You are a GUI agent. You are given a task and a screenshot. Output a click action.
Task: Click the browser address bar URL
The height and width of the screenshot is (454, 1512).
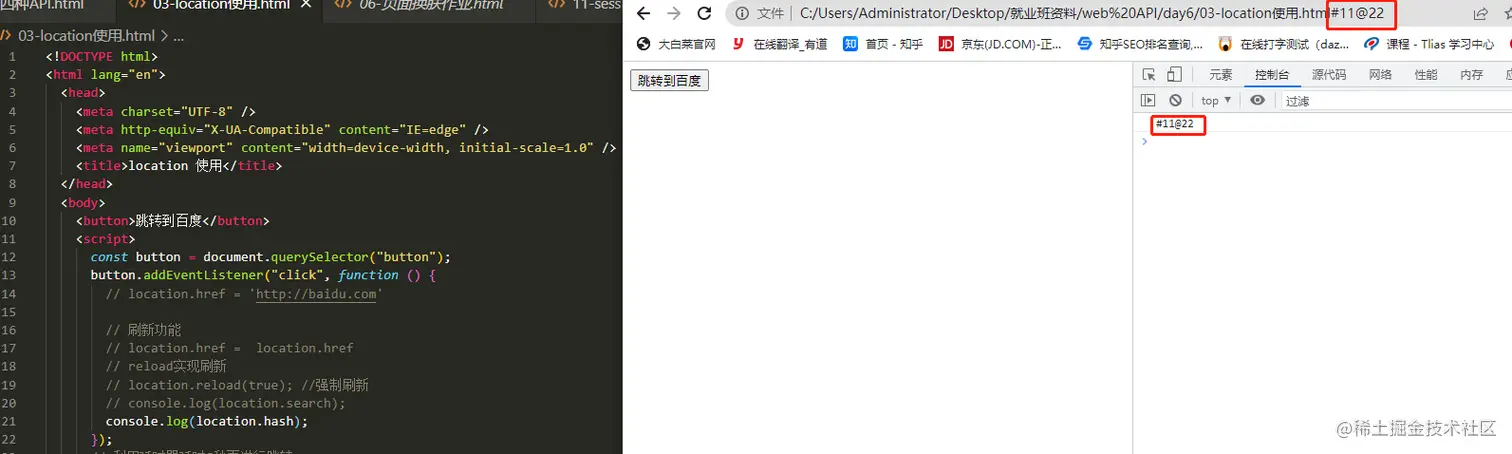(x=1092, y=14)
